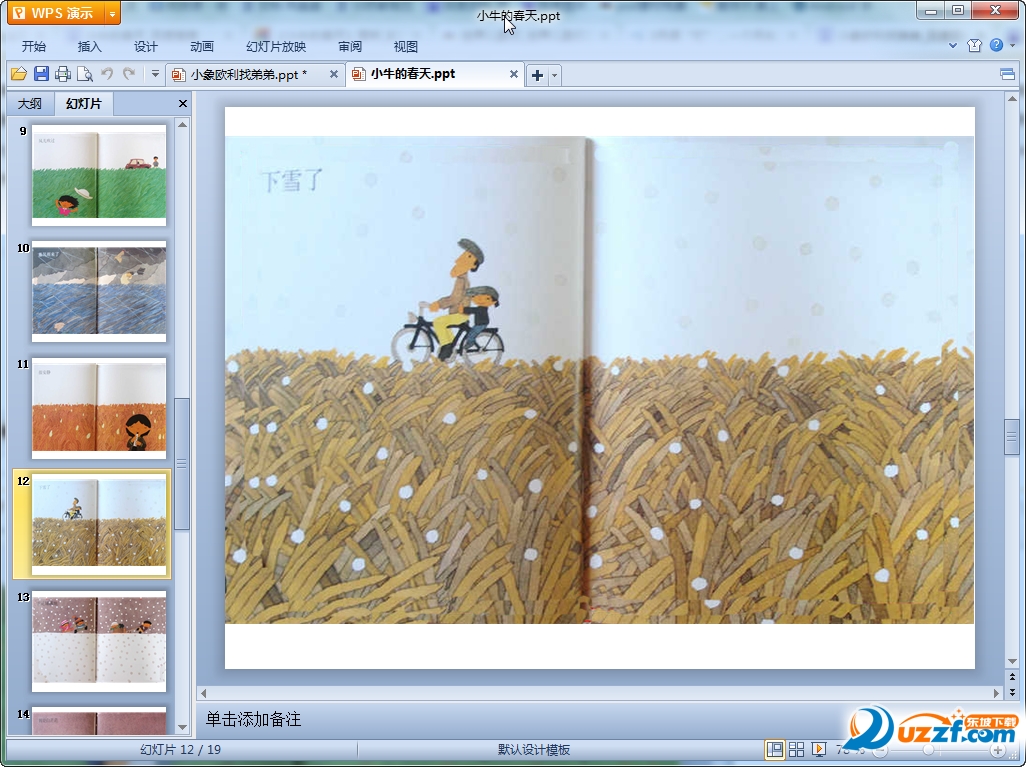Click the open file folder icon

[x=19, y=74]
